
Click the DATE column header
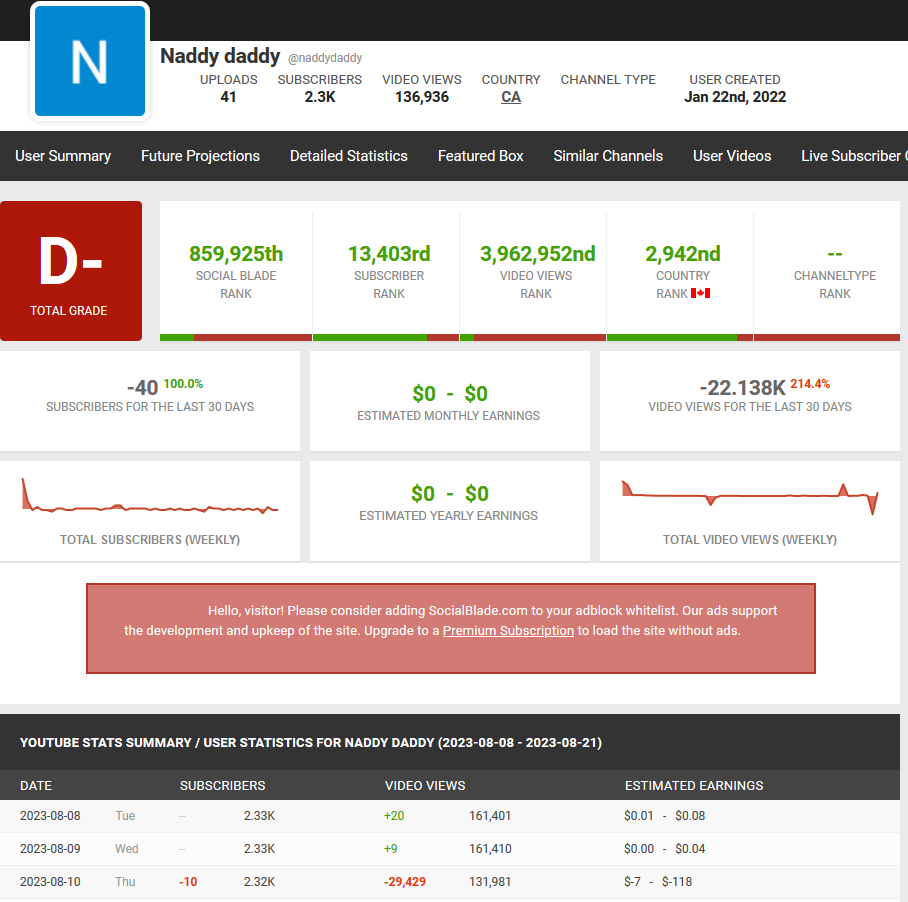(36, 786)
